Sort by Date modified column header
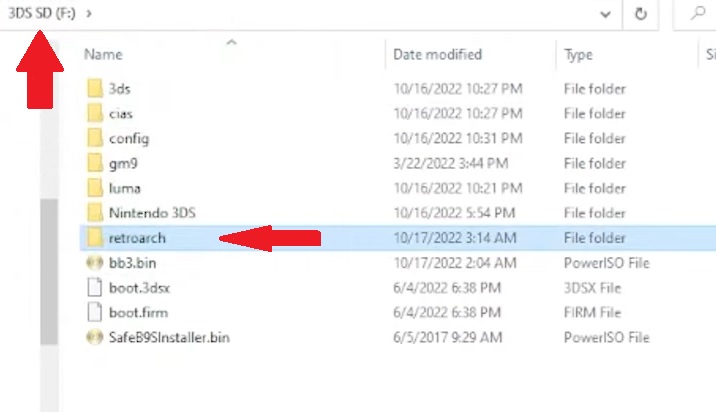This screenshot has width=716, height=412. click(x=437, y=54)
